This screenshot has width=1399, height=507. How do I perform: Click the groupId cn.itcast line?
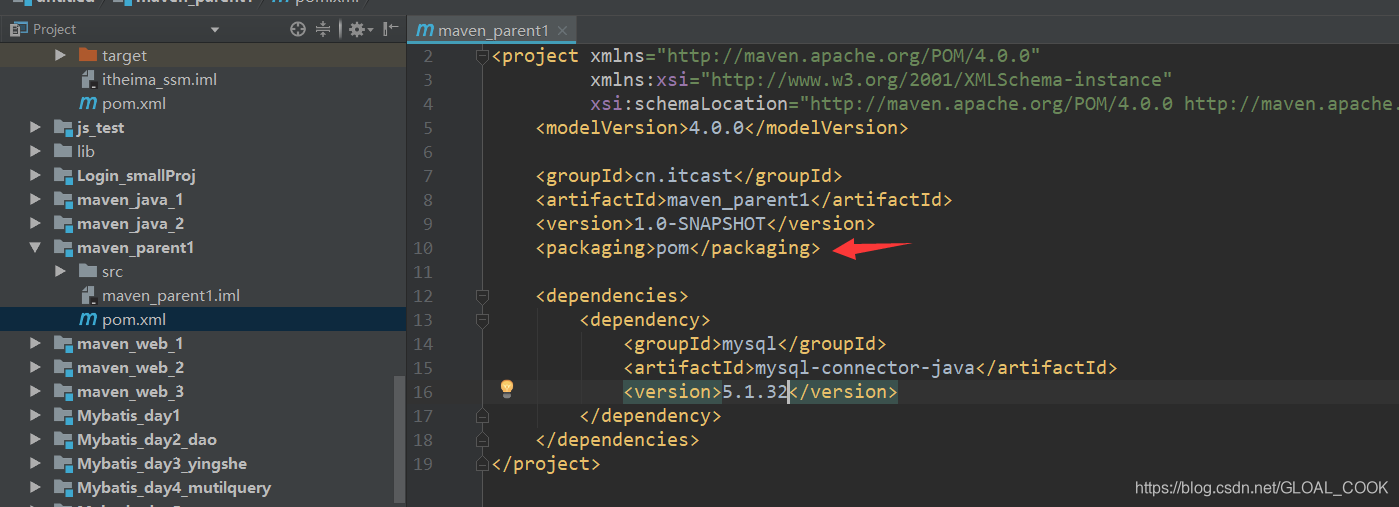click(x=689, y=175)
